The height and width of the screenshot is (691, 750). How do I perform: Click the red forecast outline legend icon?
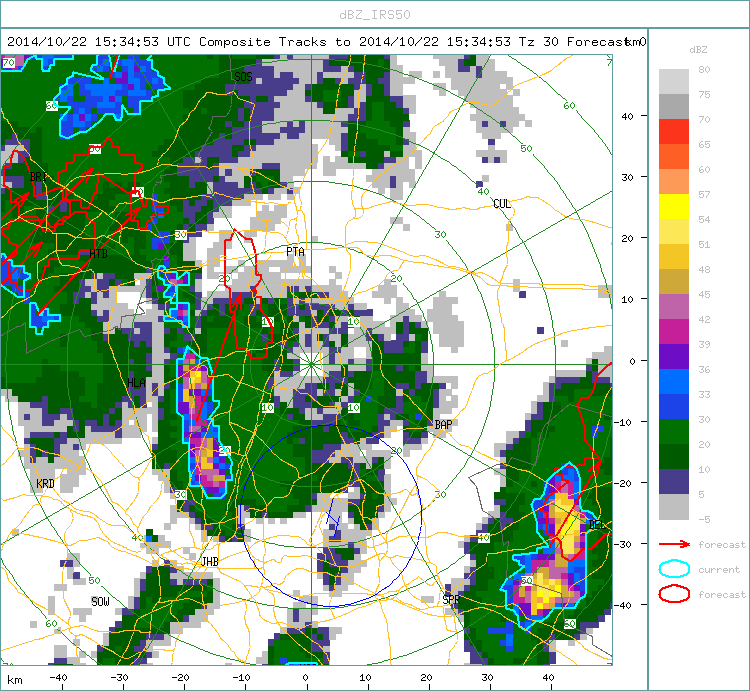[x=674, y=594]
